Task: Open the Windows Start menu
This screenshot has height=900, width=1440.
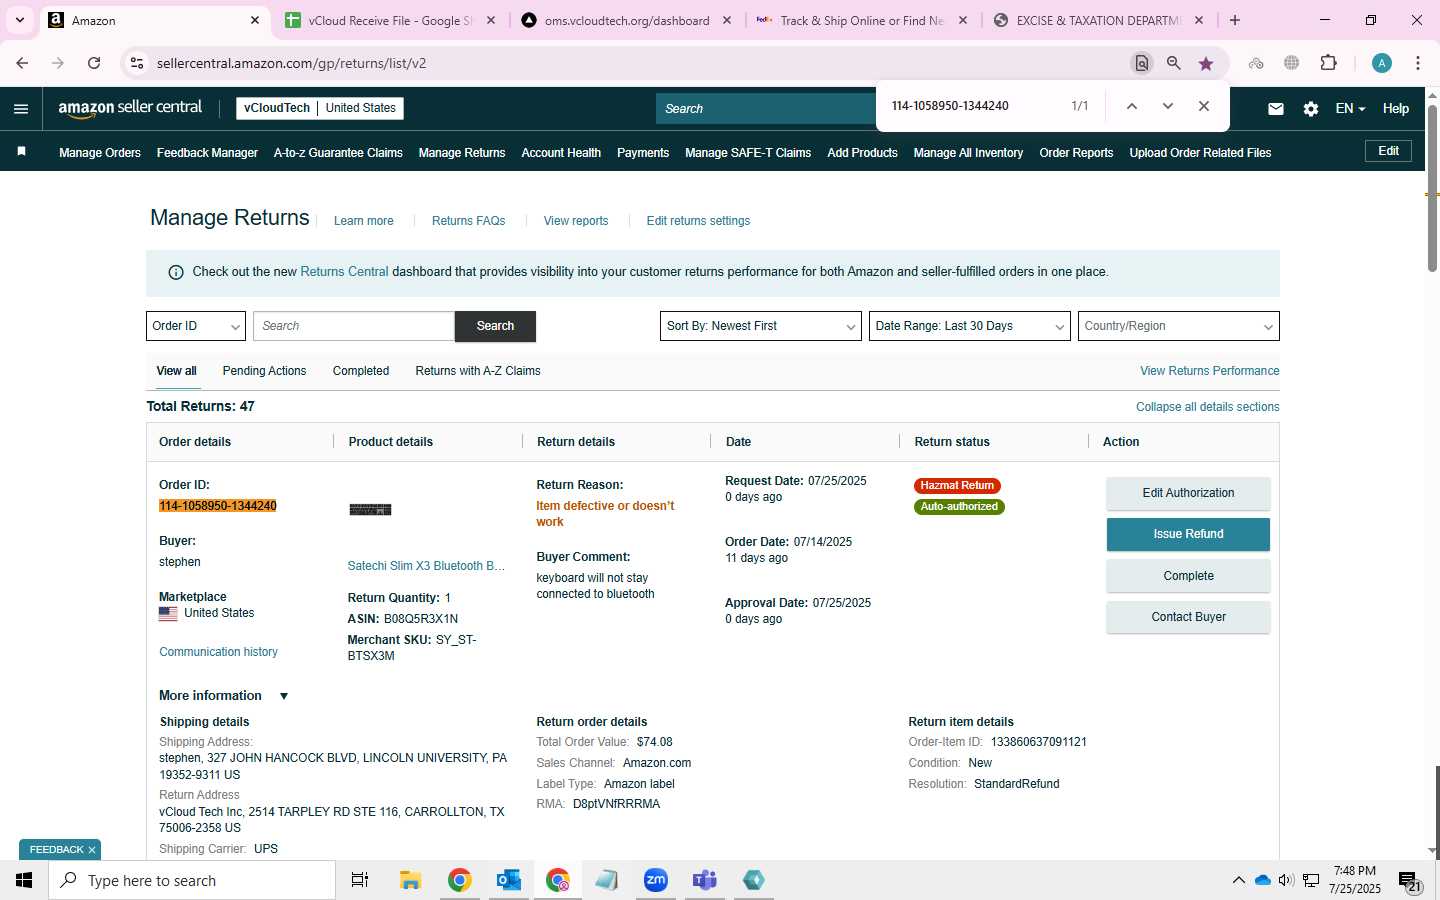Action: point(24,880)
